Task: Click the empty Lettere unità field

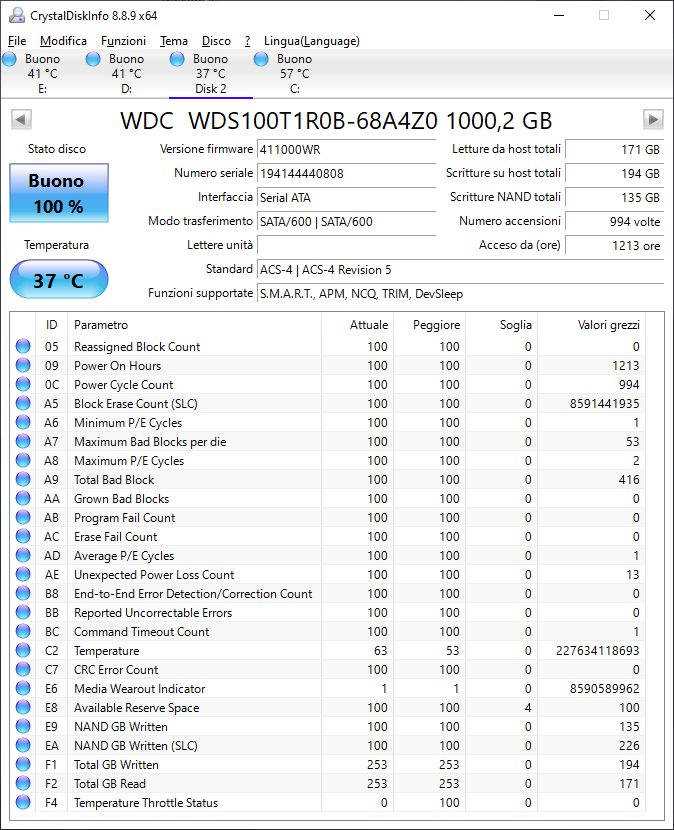Action: coord(346,246)
